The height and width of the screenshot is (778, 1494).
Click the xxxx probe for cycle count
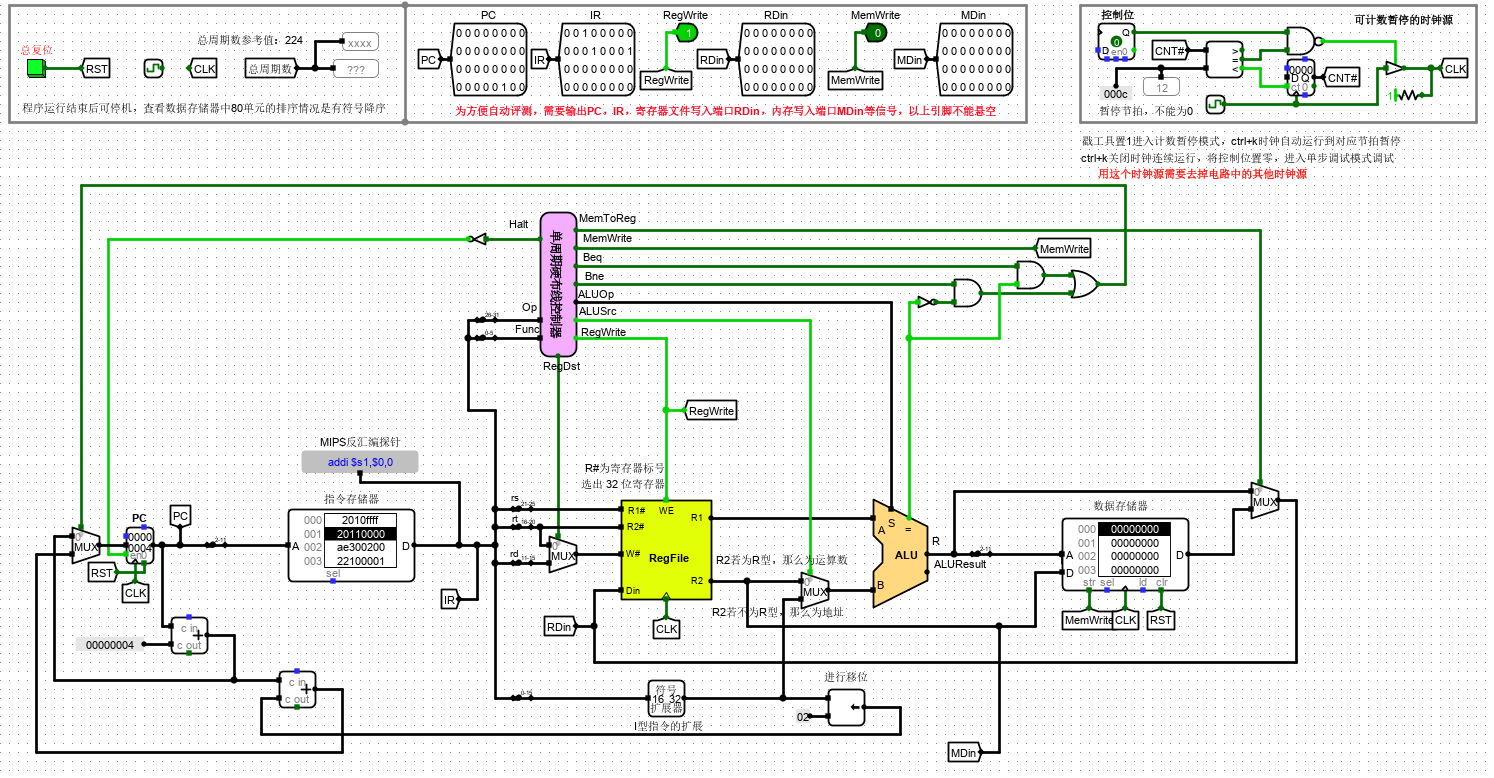pos(360,43)
